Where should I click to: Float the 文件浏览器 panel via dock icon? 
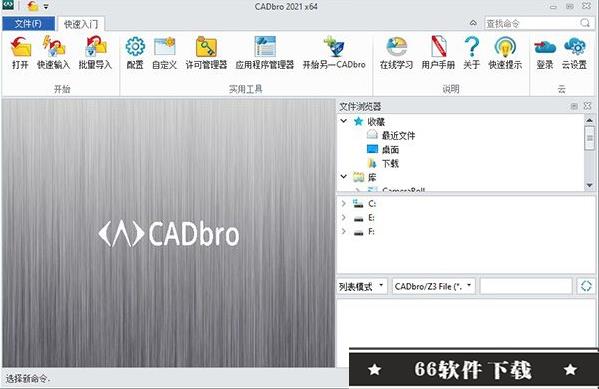pos(574,106)
